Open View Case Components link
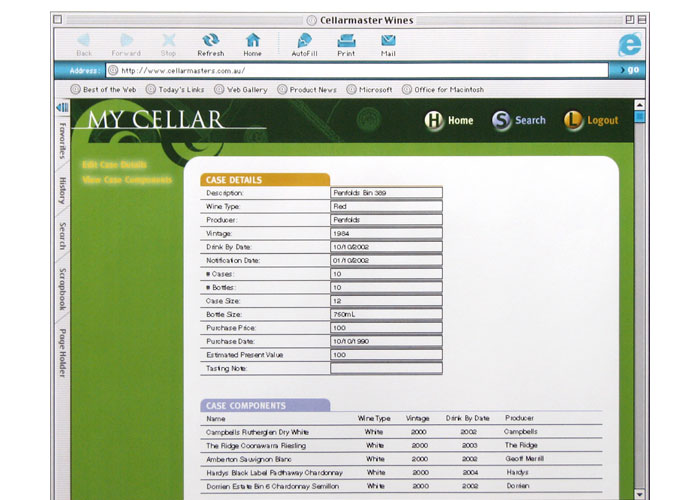The image size is (700, 500). coord(127,180)
